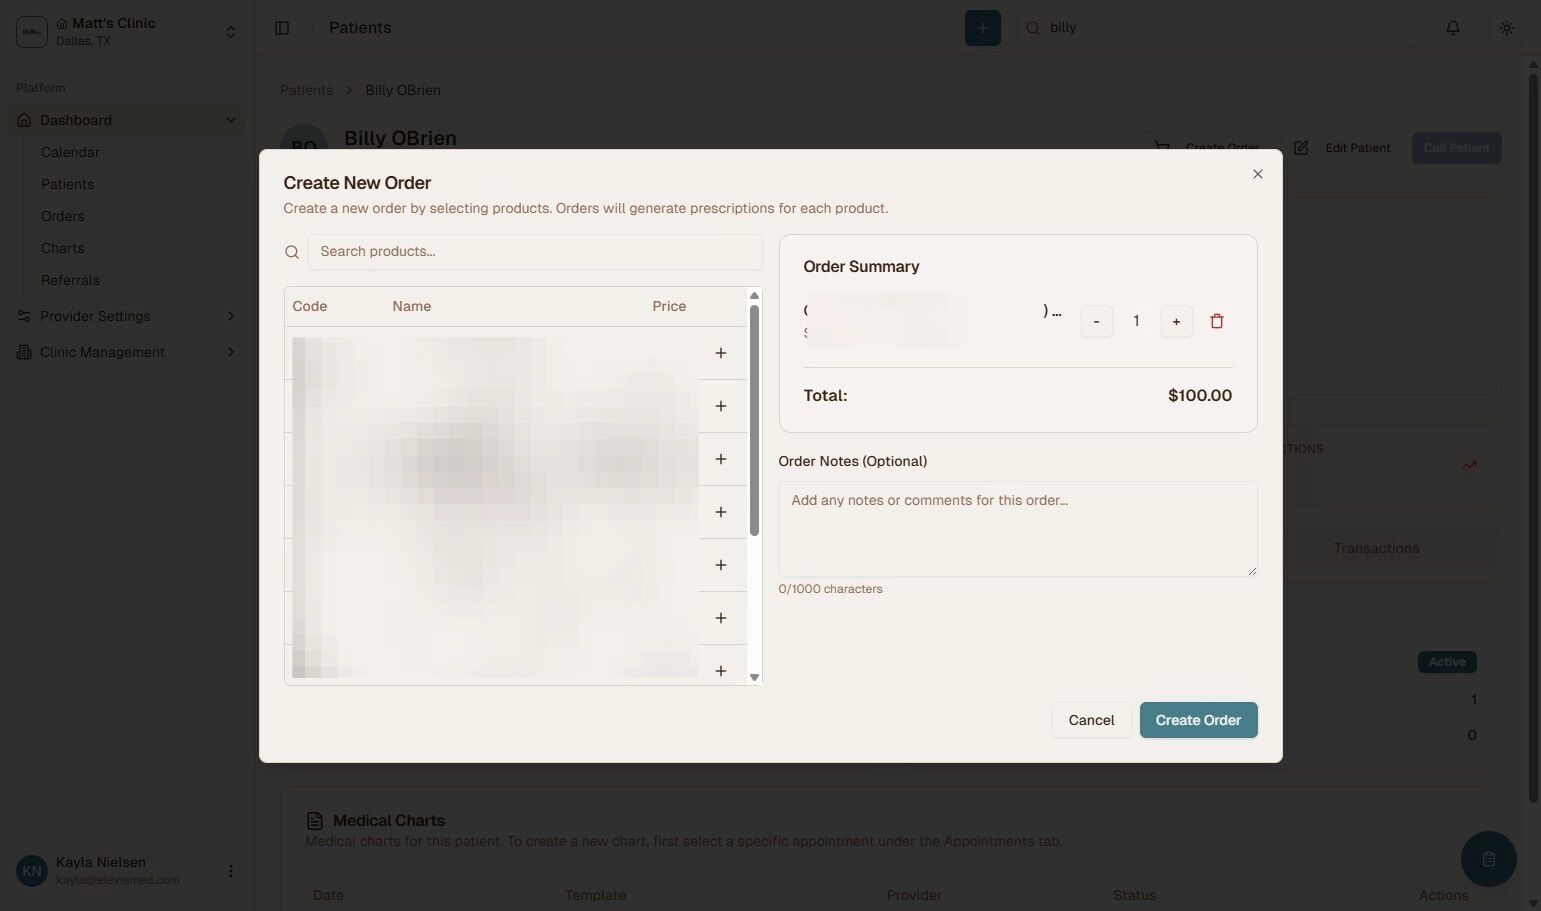The height and width of the screenshot is (911, 1541).
Task: Open Kayla Nielsen user menu dots
Action: coord(231,871)
